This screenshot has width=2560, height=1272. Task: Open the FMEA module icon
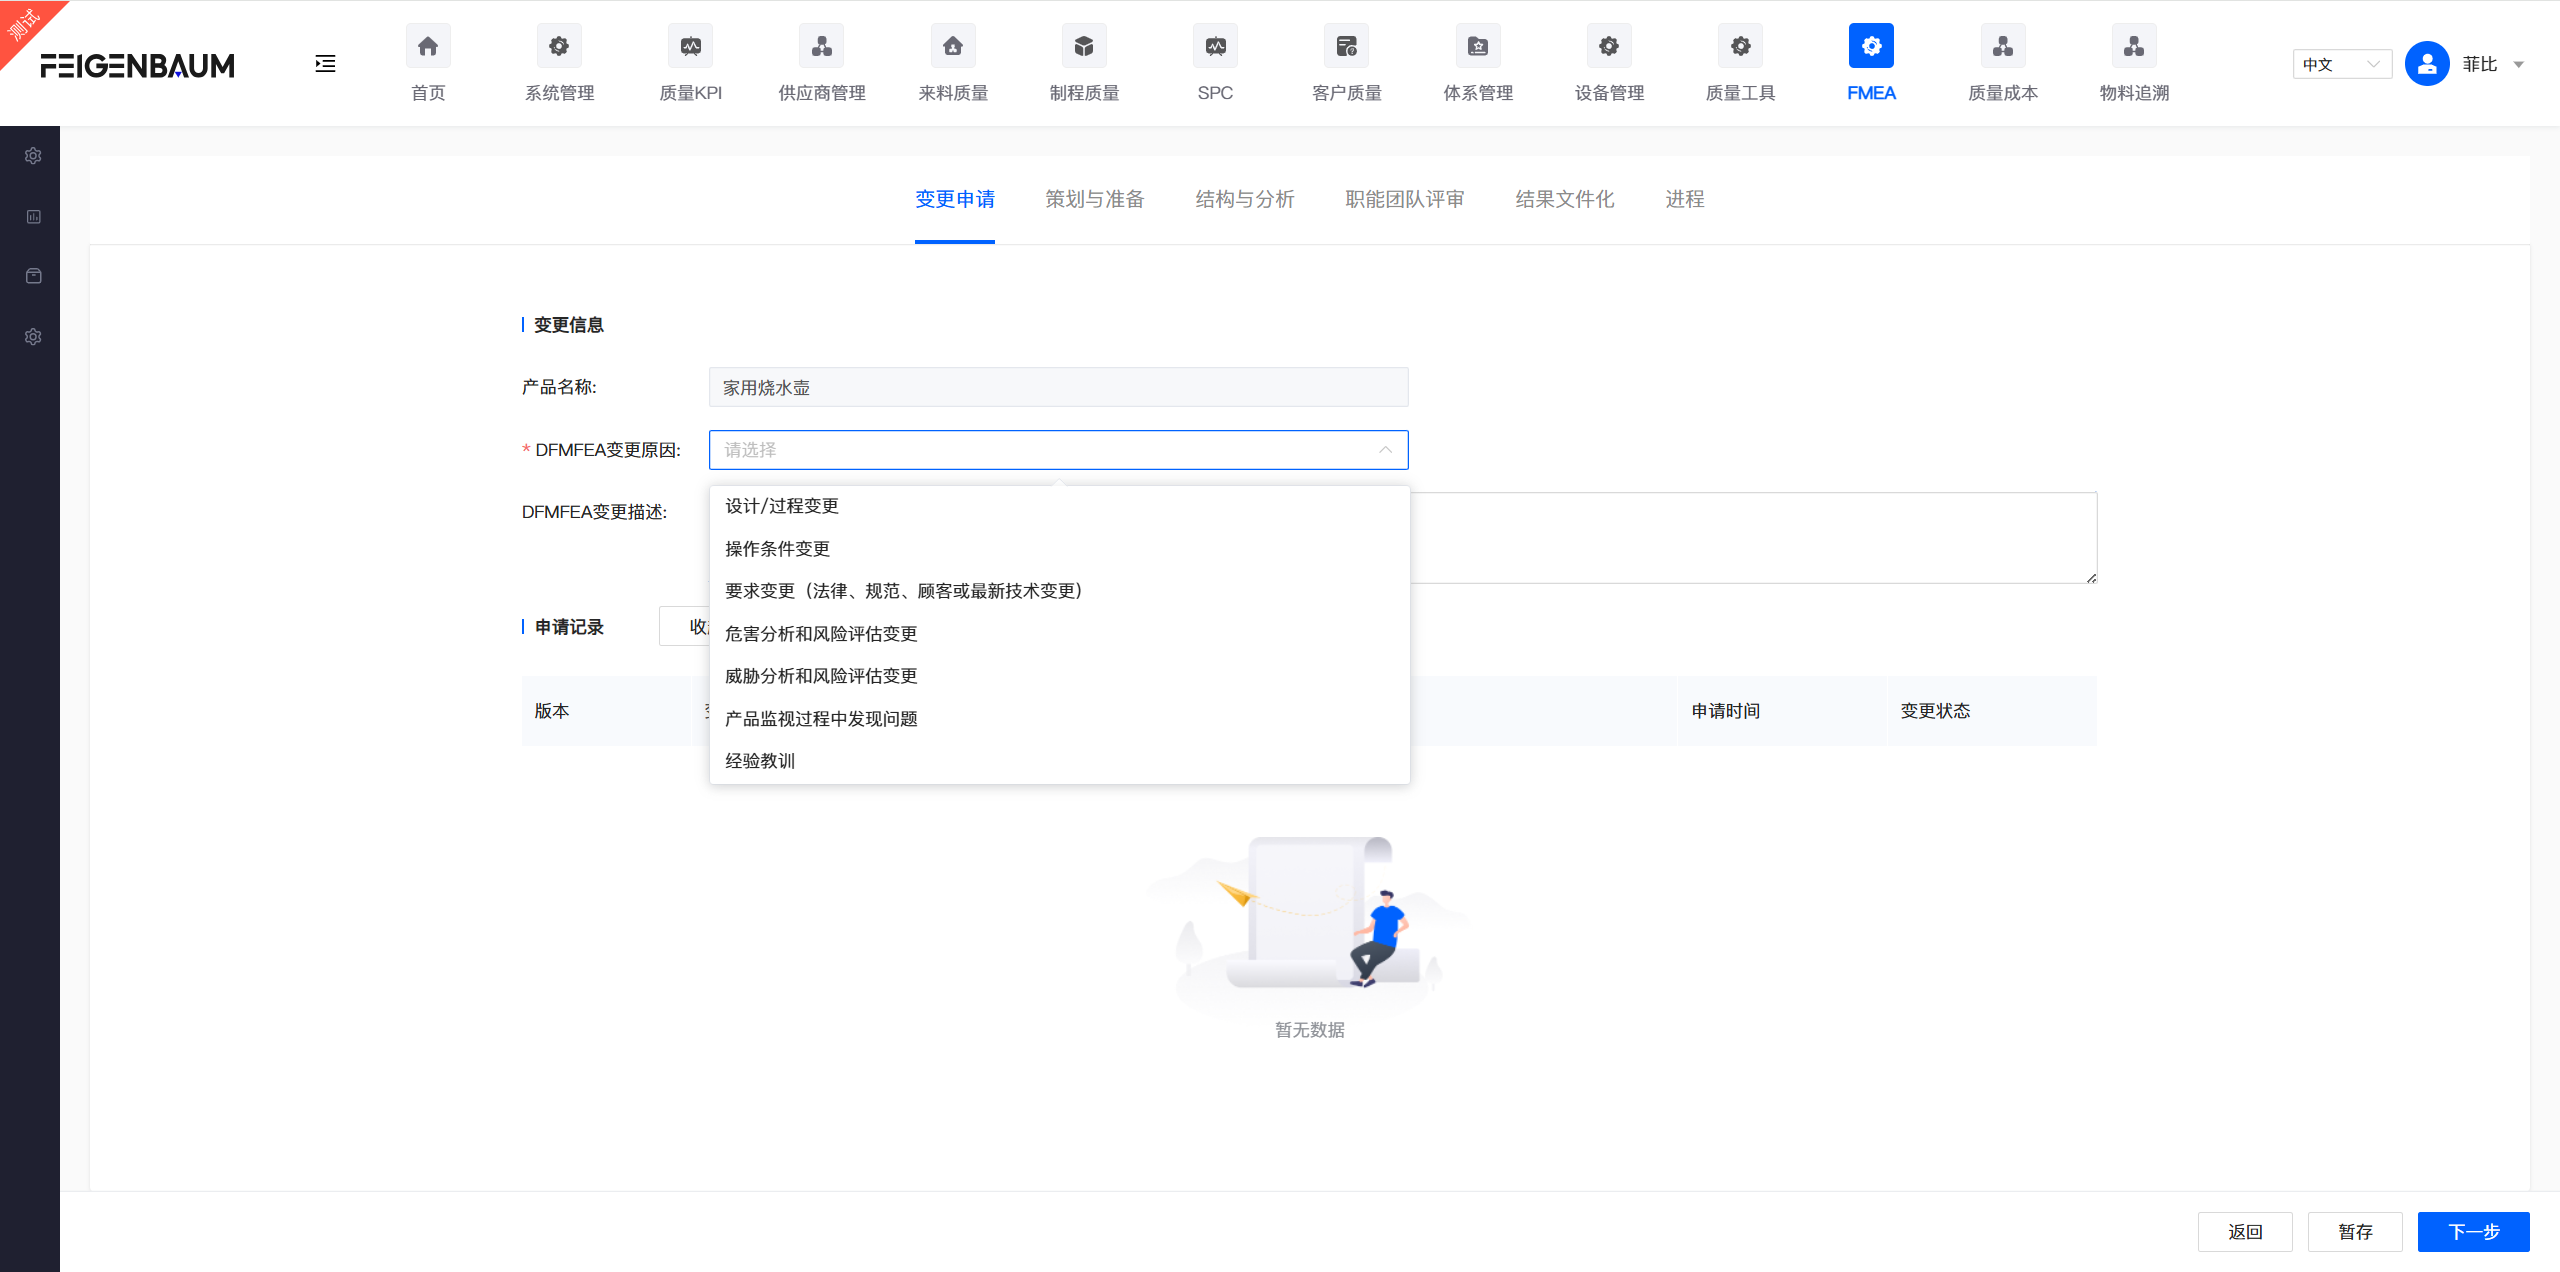1869,45
